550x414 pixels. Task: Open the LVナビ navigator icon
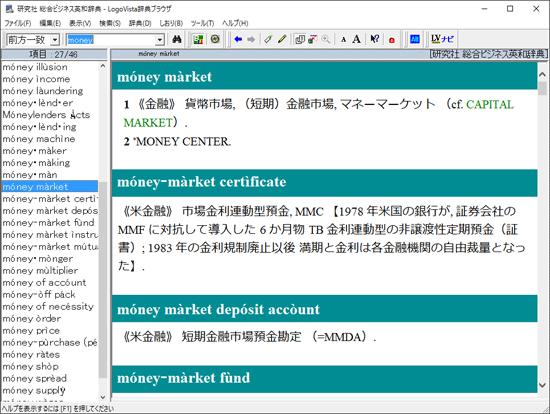(442, 39)
